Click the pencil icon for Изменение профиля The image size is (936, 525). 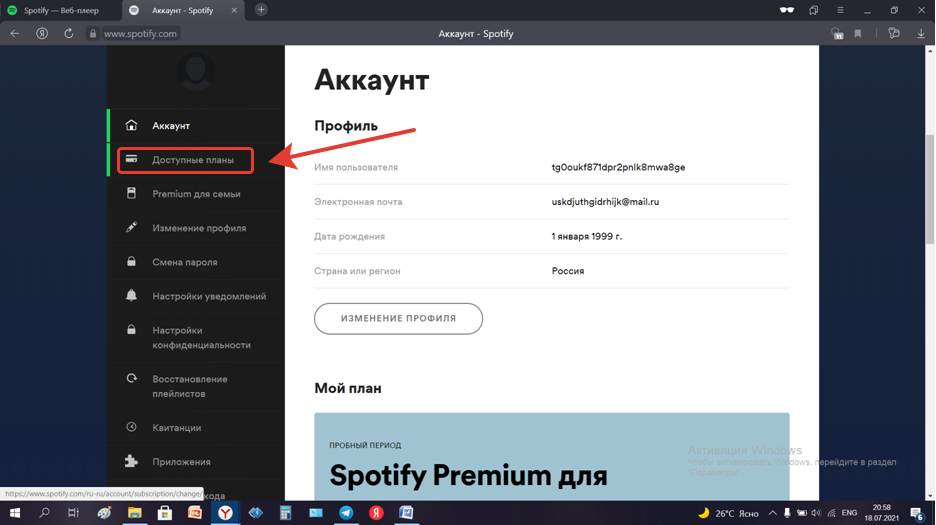131,228
